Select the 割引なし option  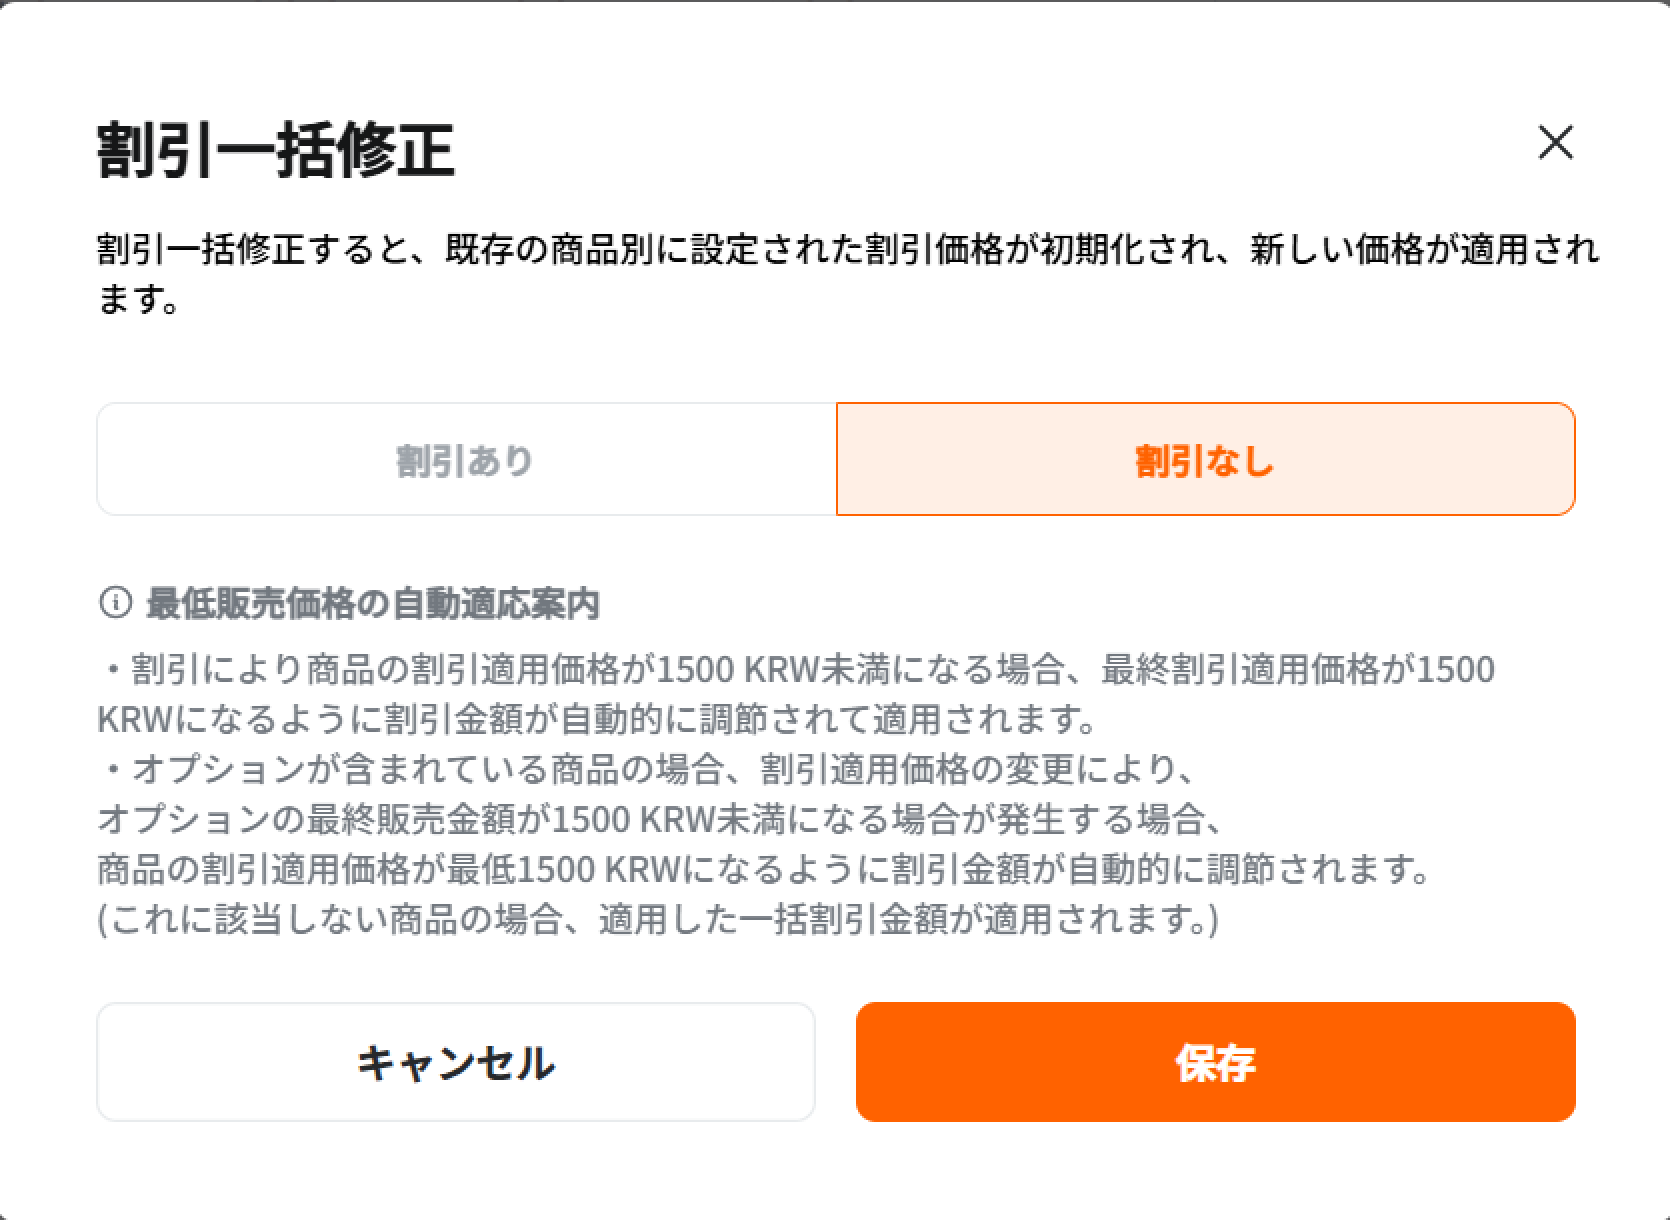(1205, 460)
